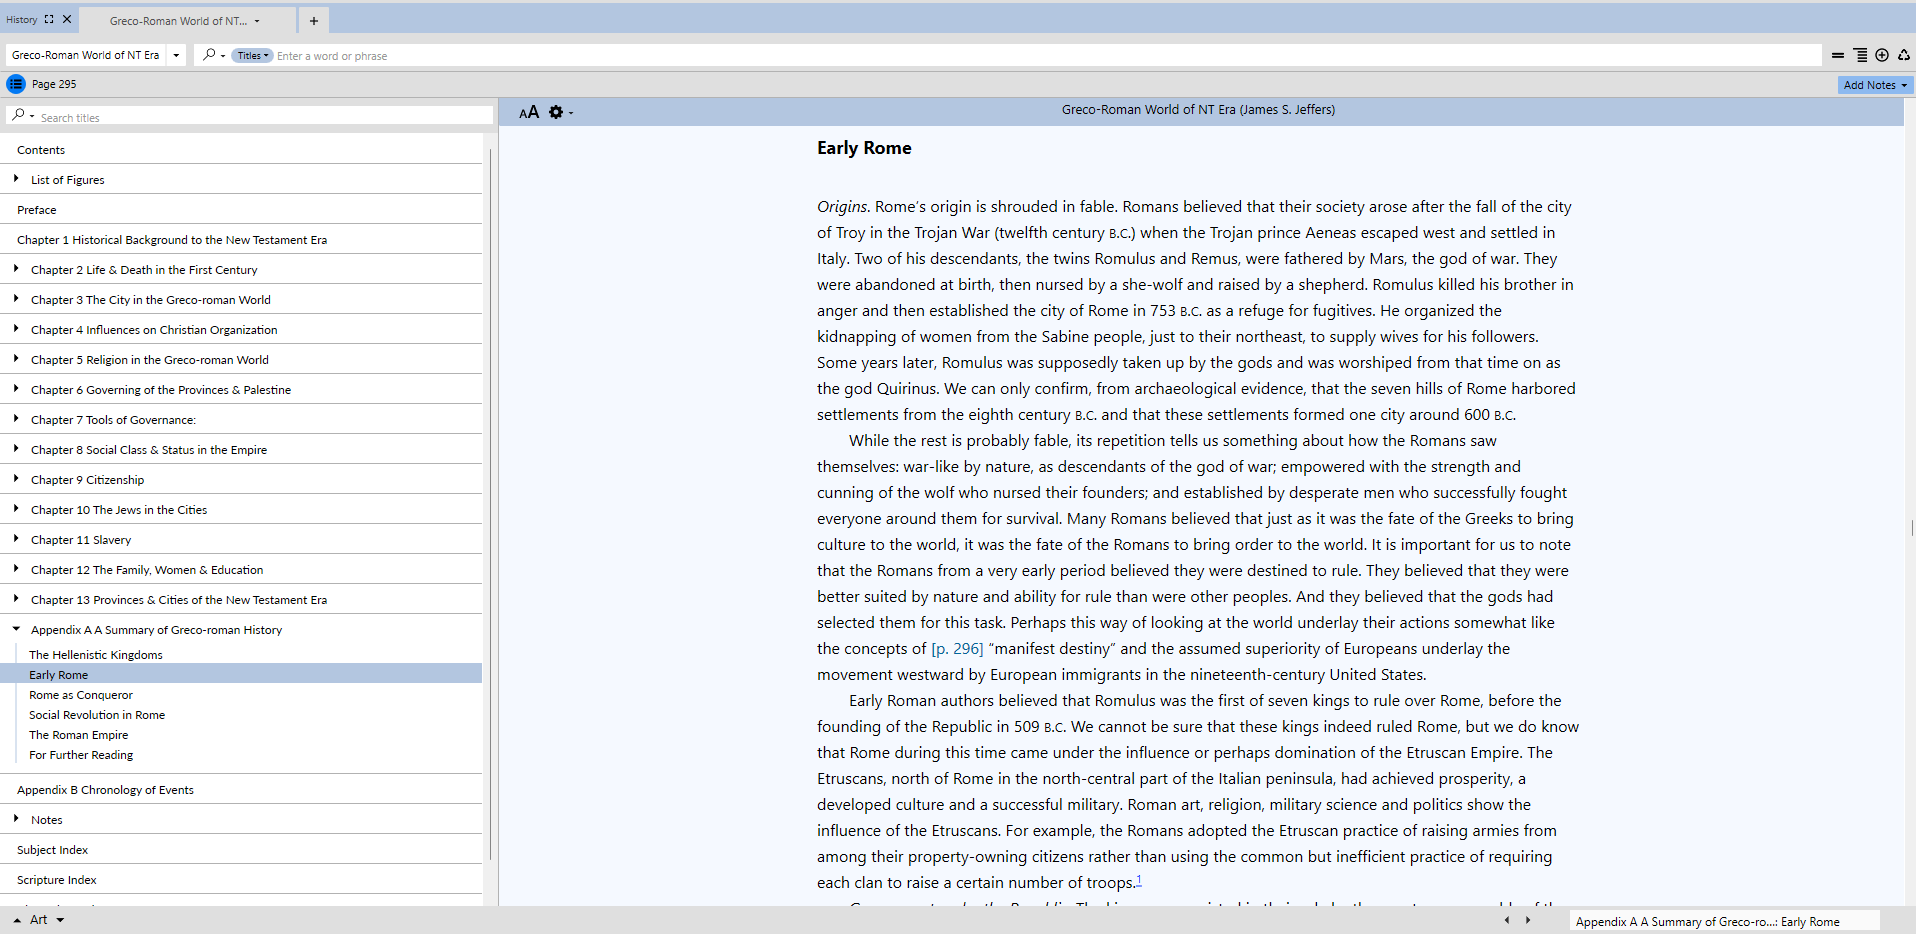The height and width of the screenshot is (934, 1916).
Task: Open footnote 1 after 'number of troops'
Action: coord(1139,880)
